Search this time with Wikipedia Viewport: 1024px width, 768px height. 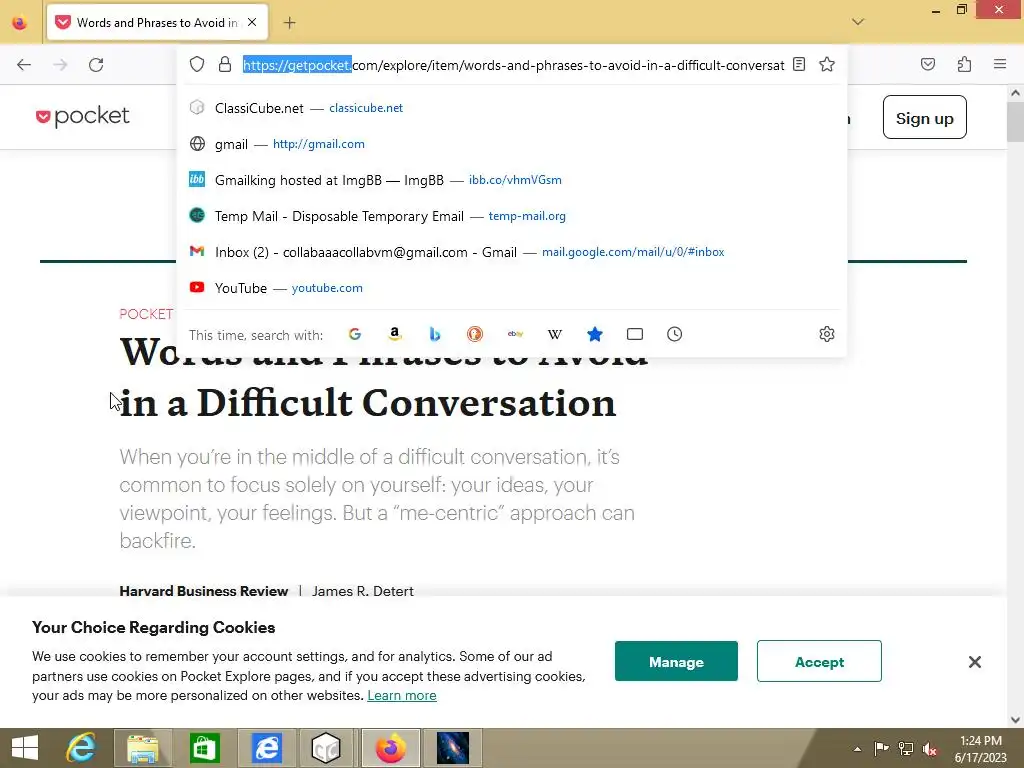tap(554, 334)
